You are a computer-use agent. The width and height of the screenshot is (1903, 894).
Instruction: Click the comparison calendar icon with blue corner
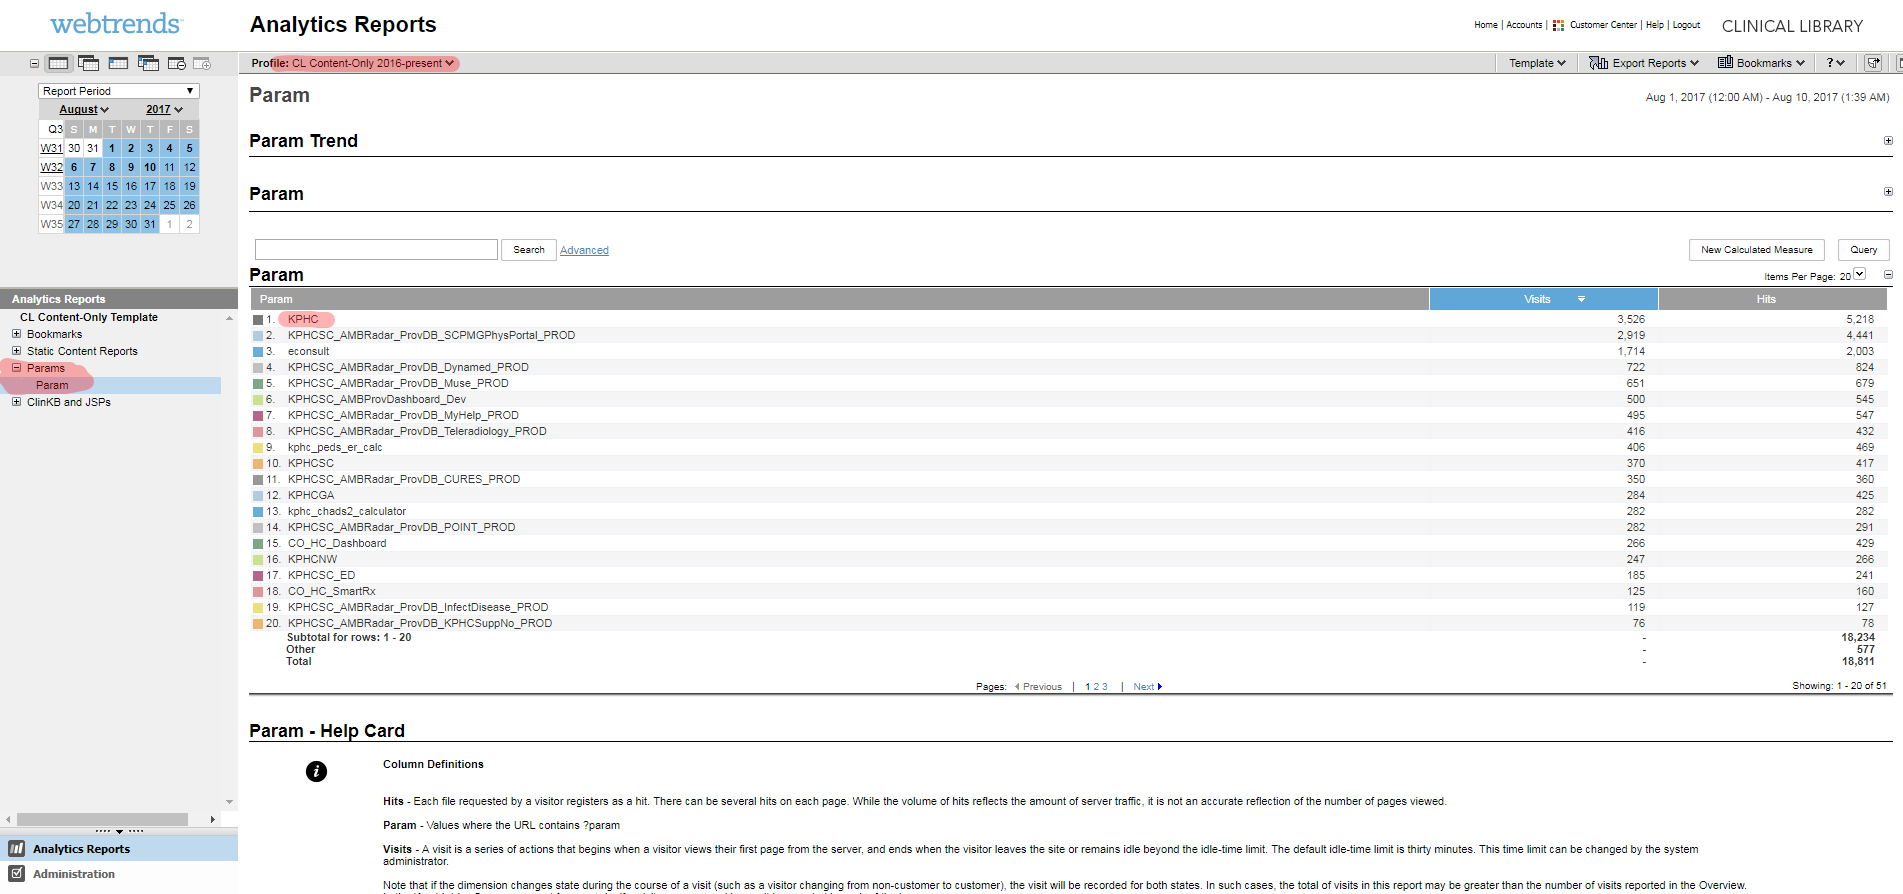pos(148,63)
